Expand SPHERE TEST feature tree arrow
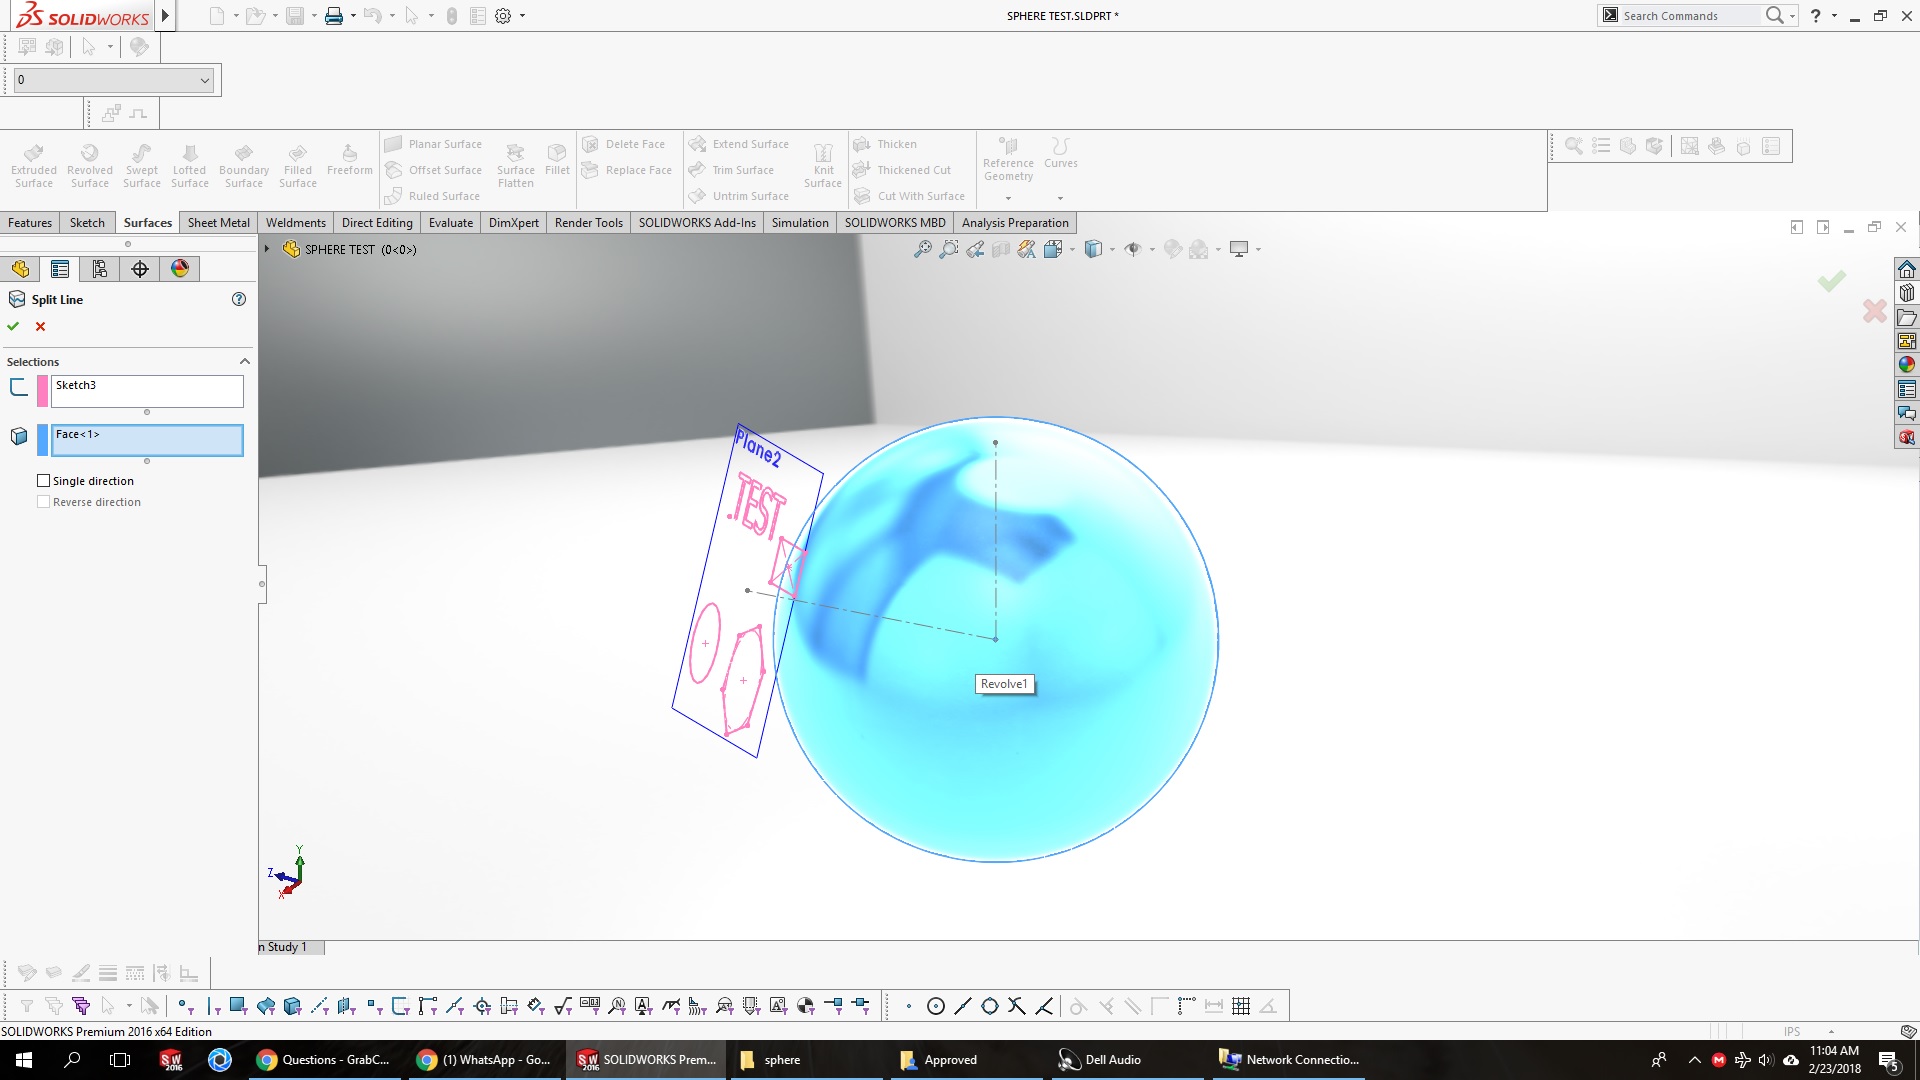This screenshot has height=1080, width=1920. [267, 249]
